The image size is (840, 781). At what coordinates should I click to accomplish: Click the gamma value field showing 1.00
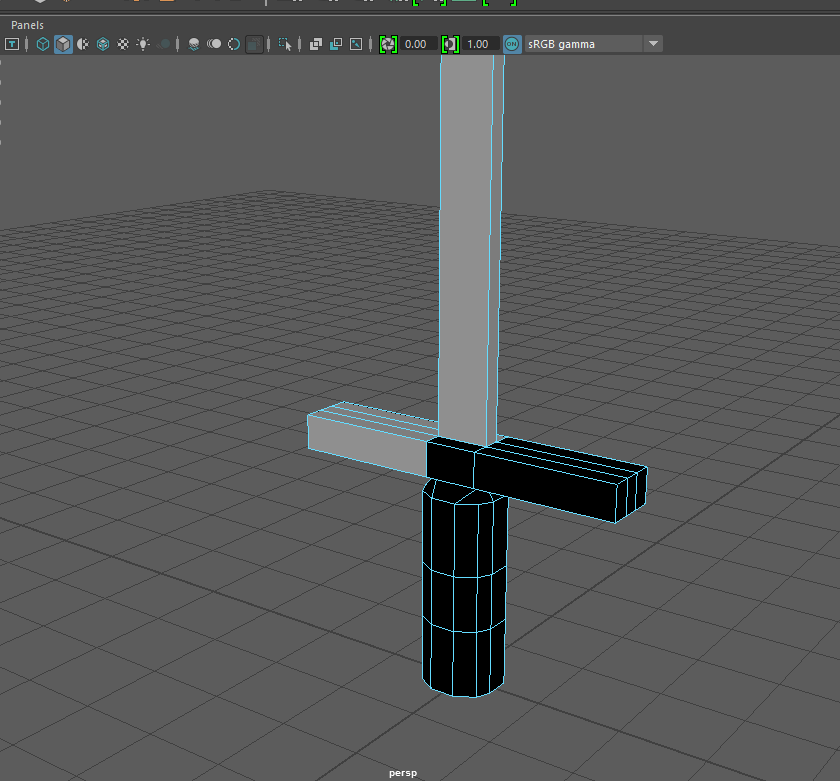[478, 44]
